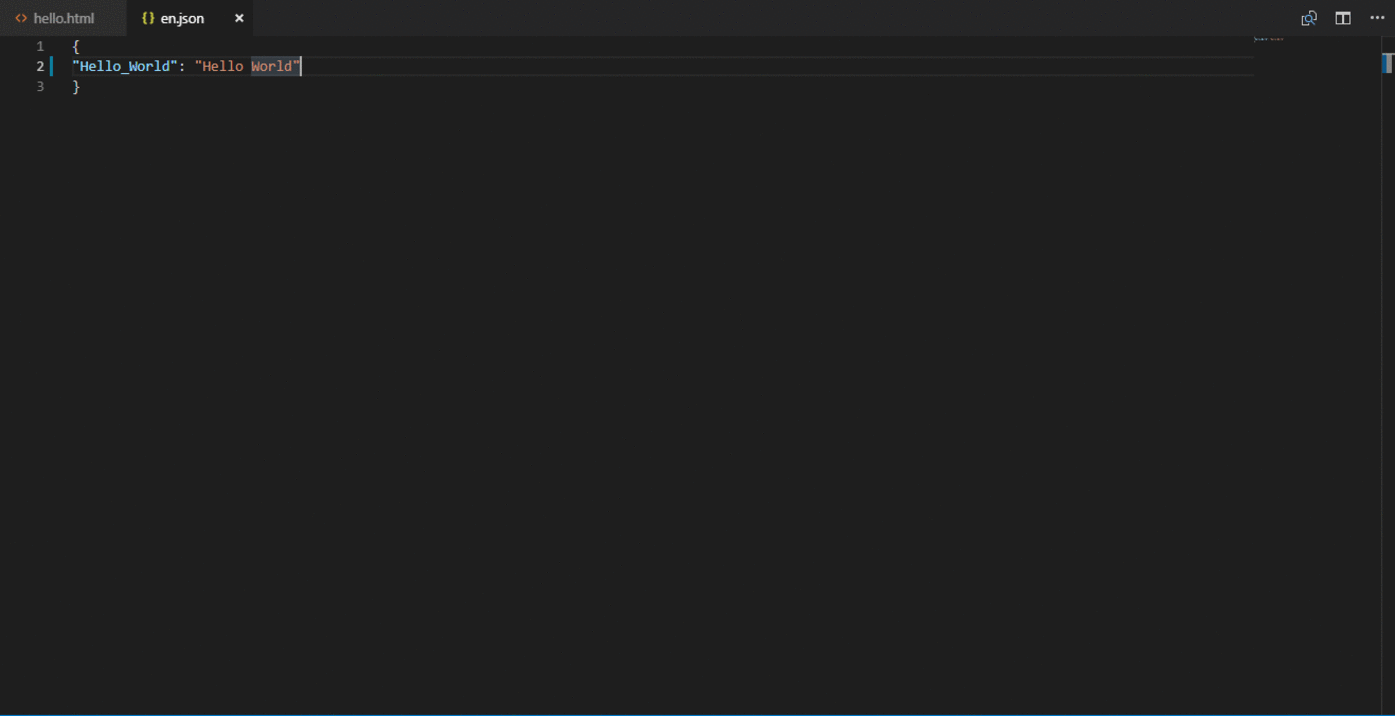
Task: Open the More Actions ellipsis menu
Action: [x=1377, y=18]
